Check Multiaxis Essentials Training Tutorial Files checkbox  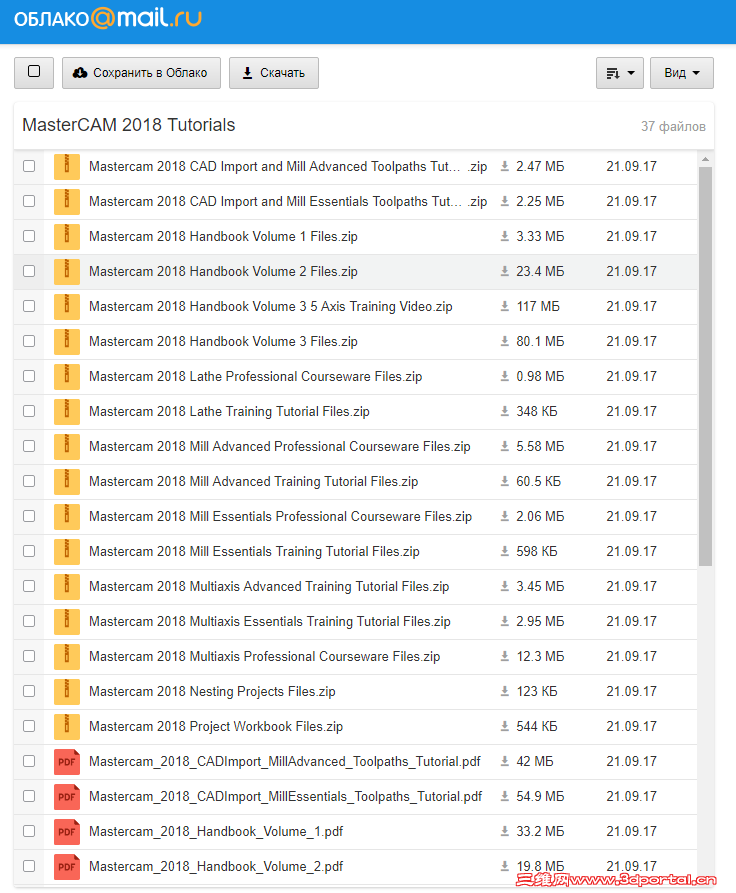[29, 621]
